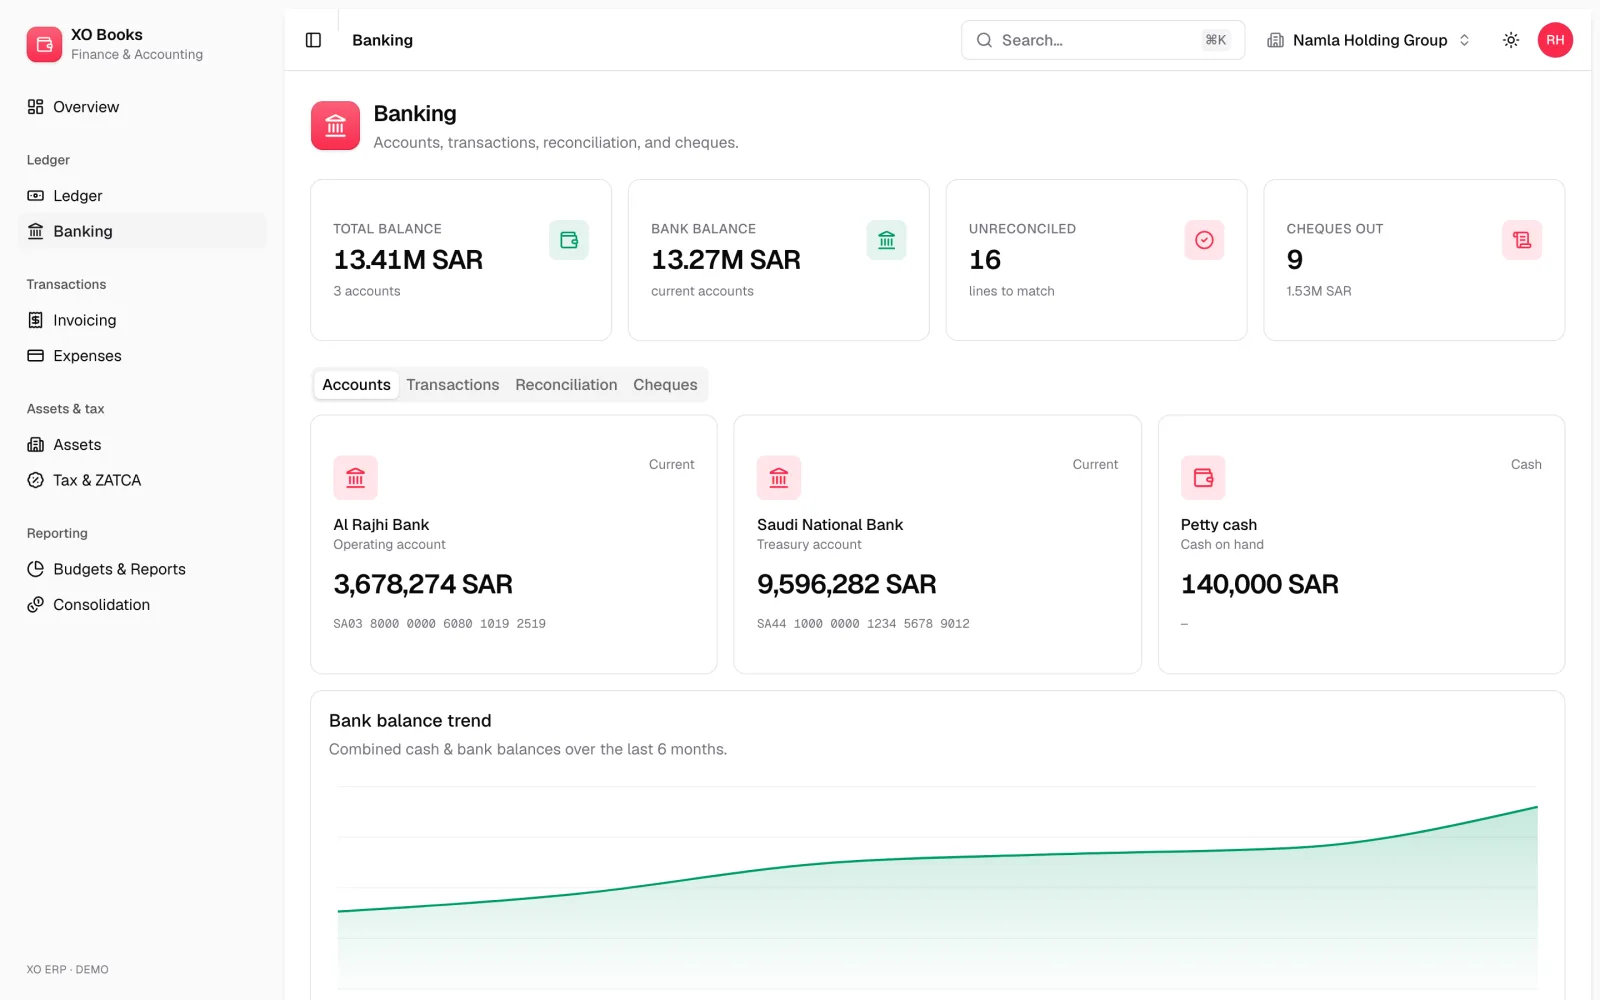Viewport: 1600px width, 1000px height.
Task: Open the Invoicing page
Action: pos(142,320)
